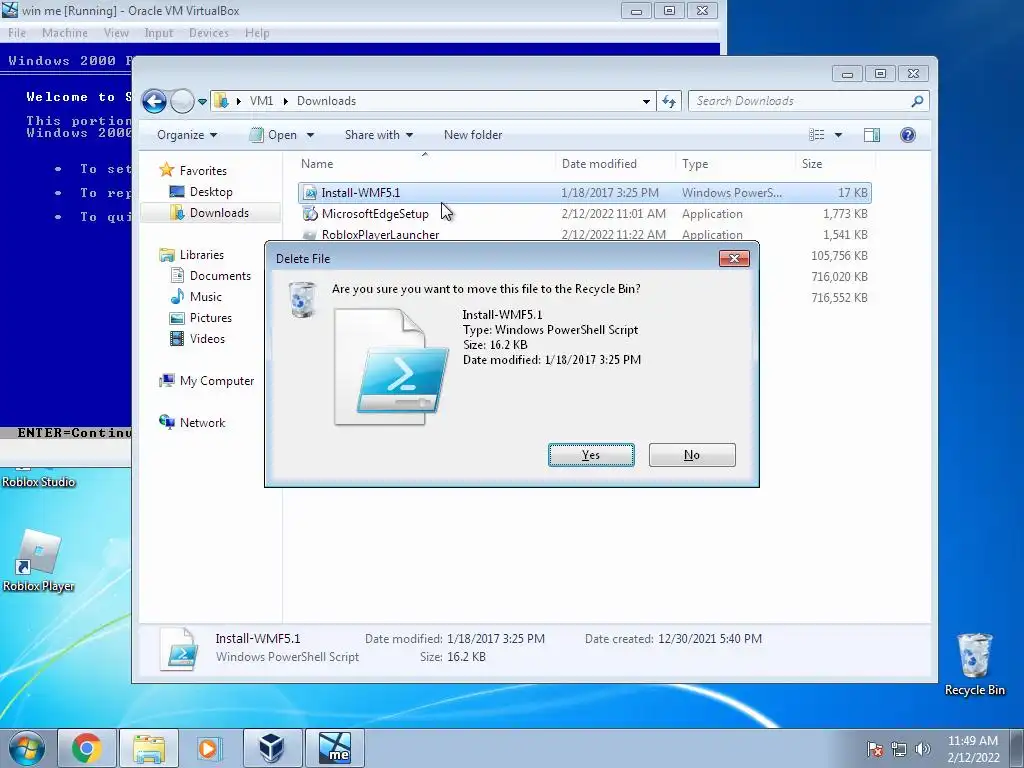Sort files by the Type column

coord(695,164)
